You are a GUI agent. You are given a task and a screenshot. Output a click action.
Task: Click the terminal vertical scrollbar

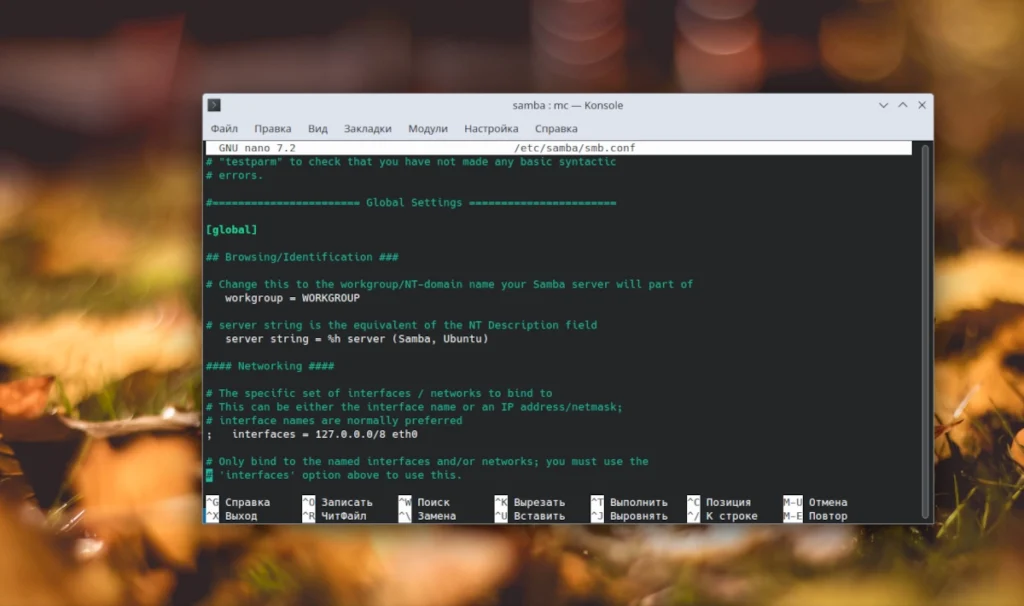click(x=925, y=332)
